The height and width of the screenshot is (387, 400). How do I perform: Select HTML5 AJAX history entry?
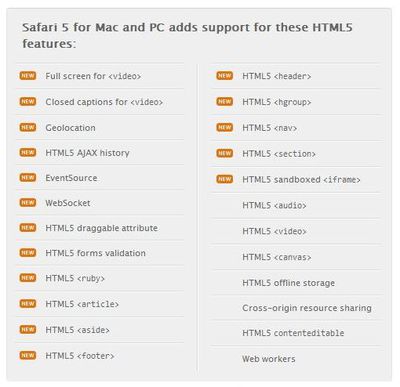87,153
